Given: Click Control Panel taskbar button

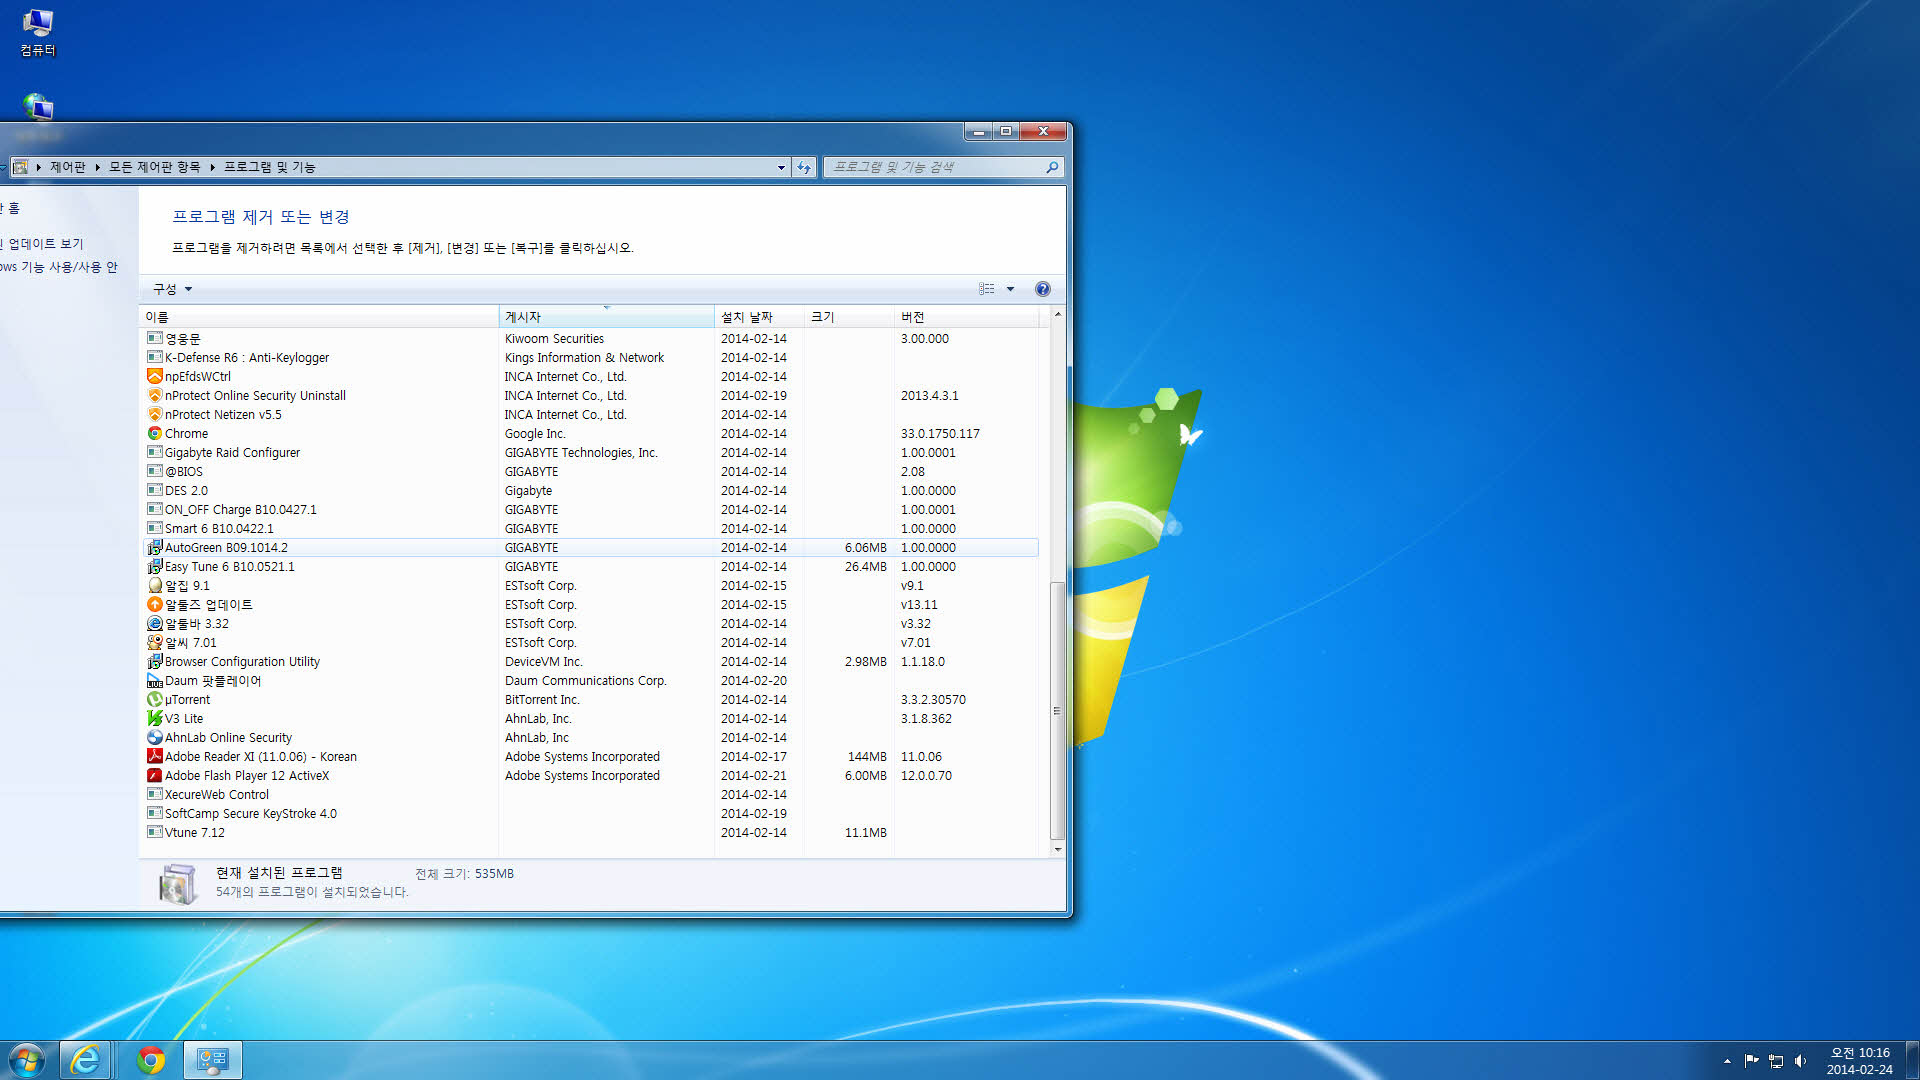Looking at the screenshot, I should 213,1060.
